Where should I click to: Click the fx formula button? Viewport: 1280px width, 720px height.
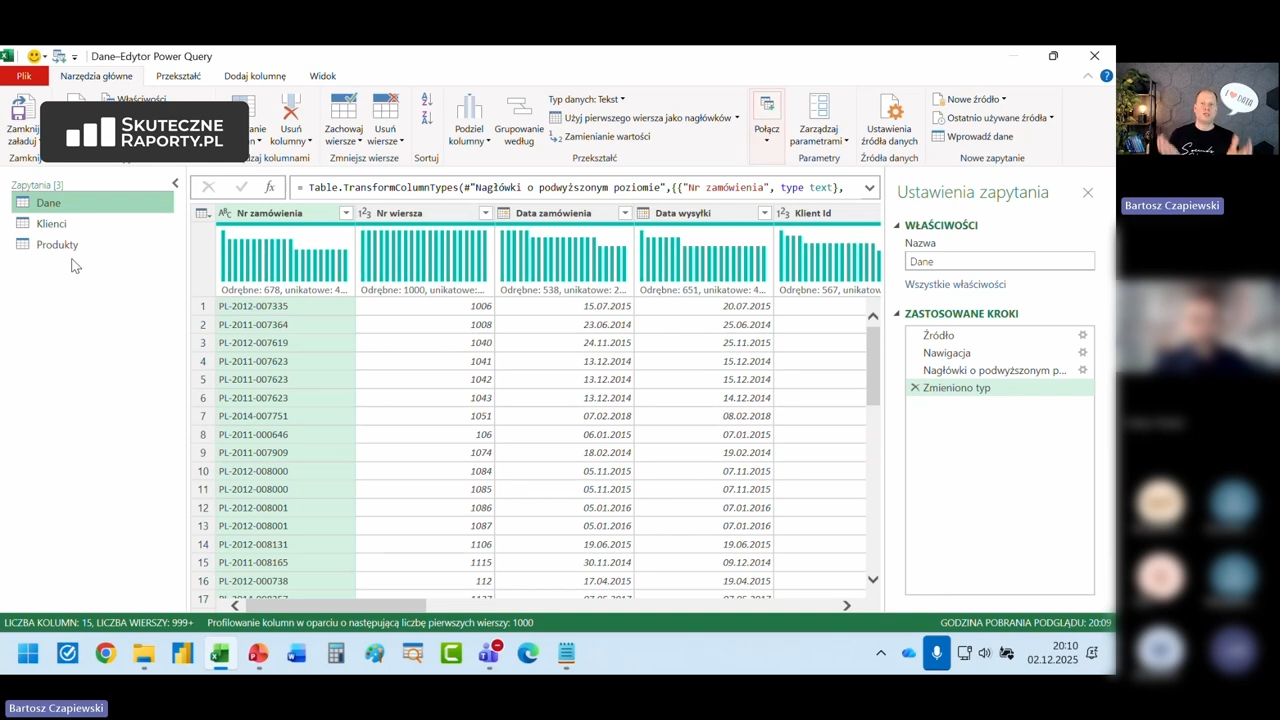(270, 187)
